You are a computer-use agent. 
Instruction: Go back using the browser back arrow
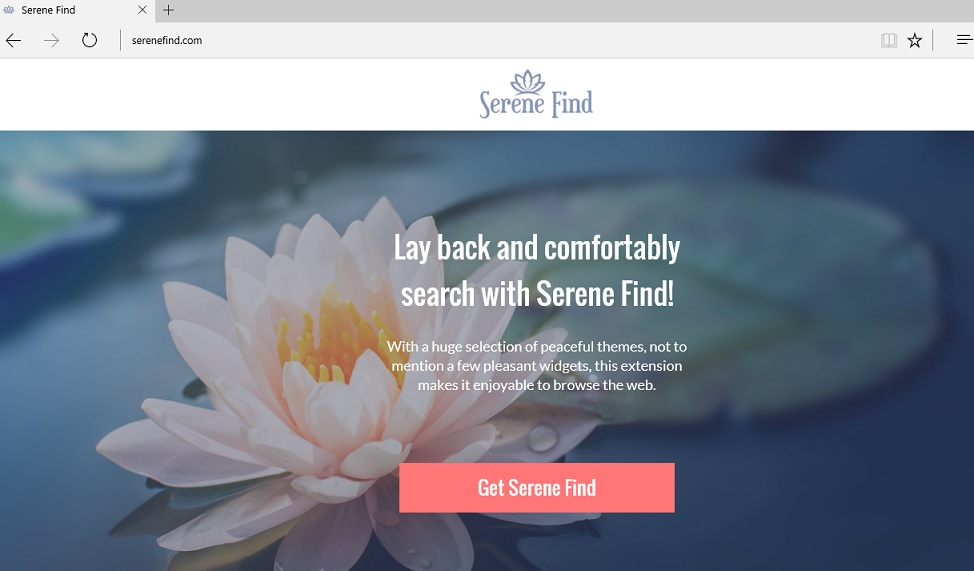[13, 41]
